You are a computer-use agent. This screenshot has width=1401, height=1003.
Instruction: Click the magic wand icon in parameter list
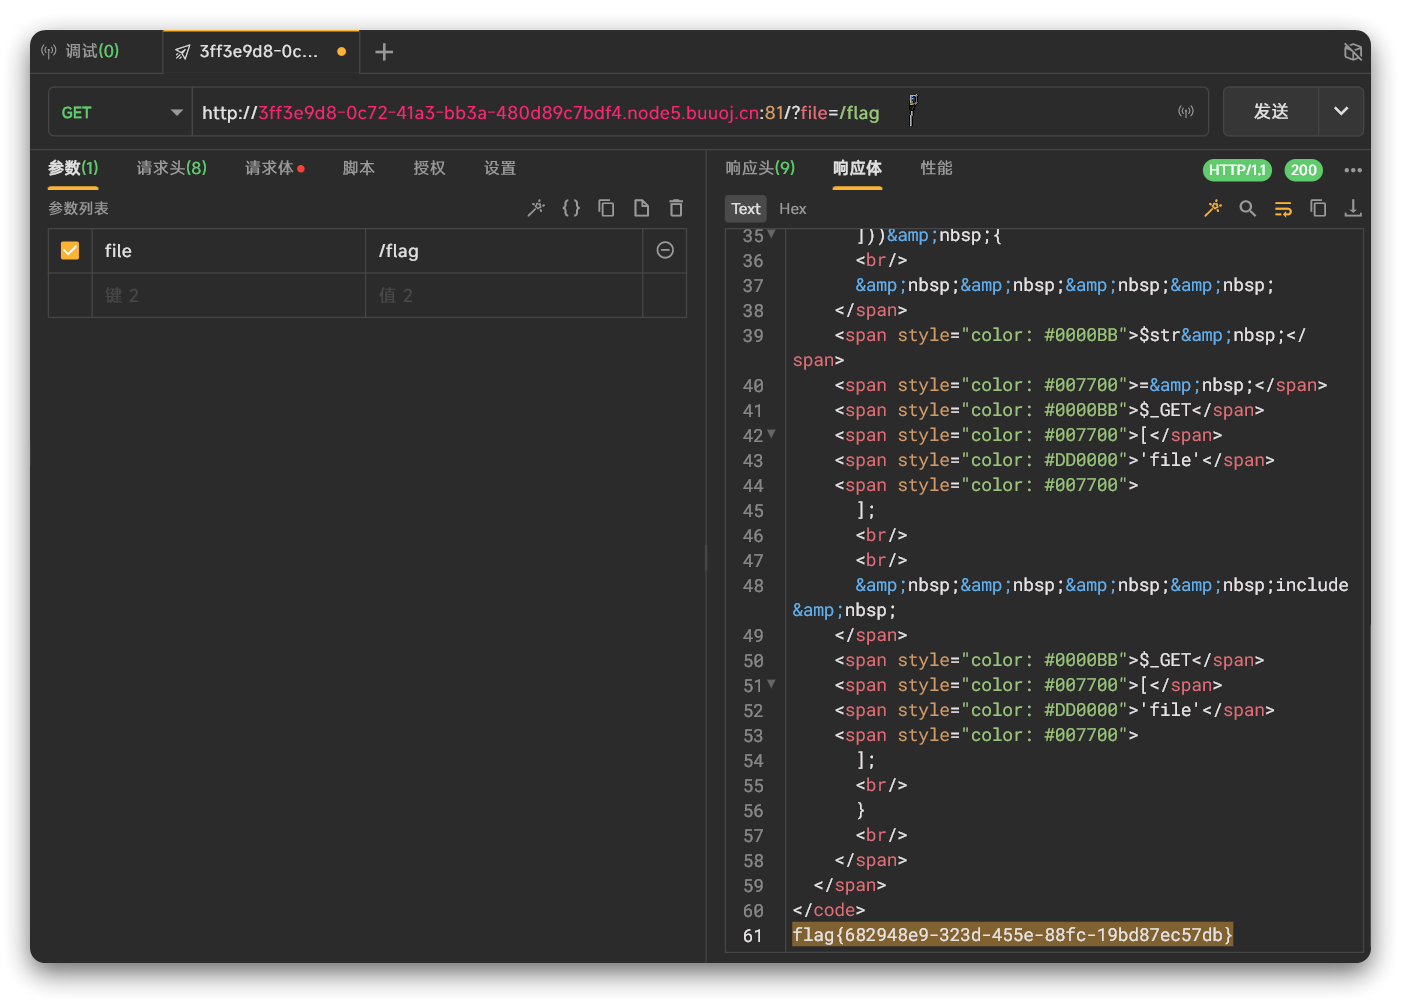pos(536,208)
